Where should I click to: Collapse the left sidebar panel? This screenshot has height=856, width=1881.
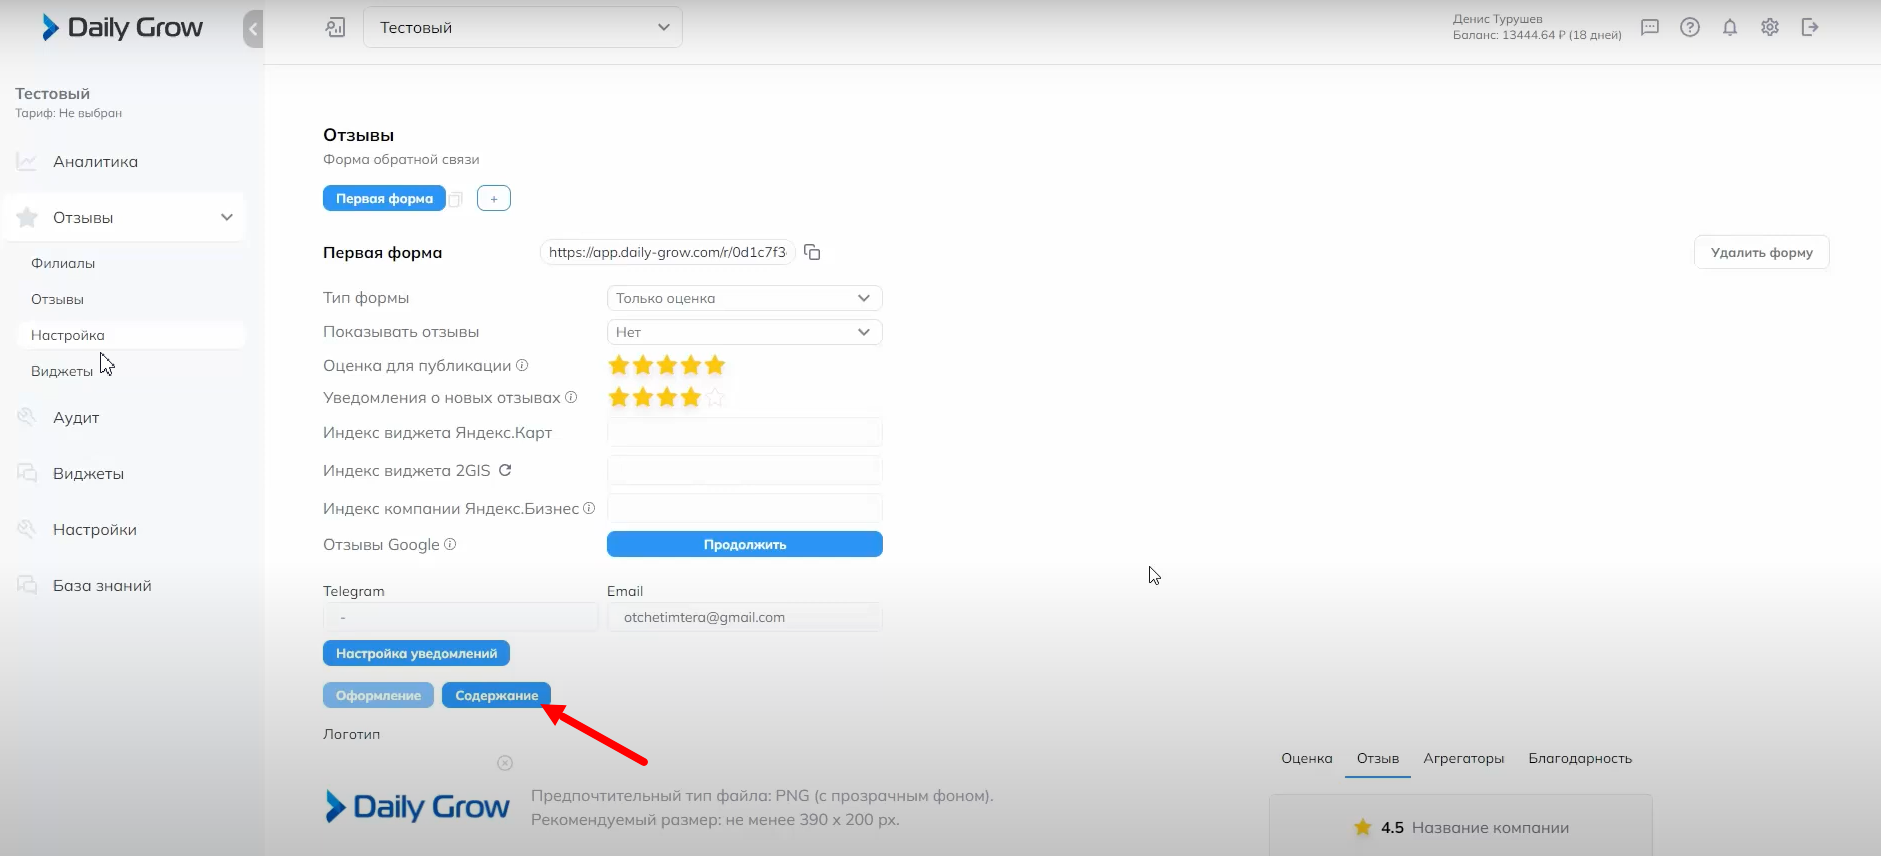tap(253, 29)
